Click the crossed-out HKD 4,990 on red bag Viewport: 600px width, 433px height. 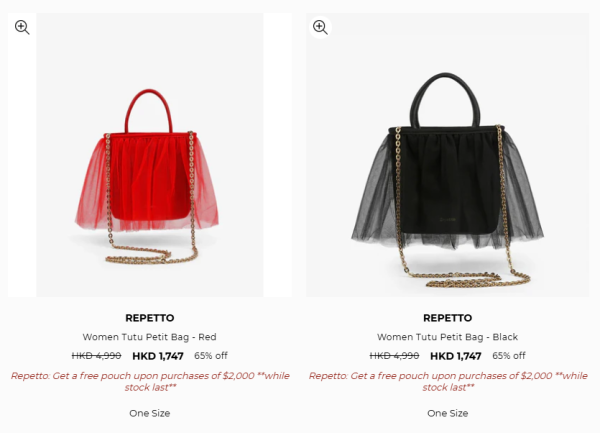click(96, 356)
